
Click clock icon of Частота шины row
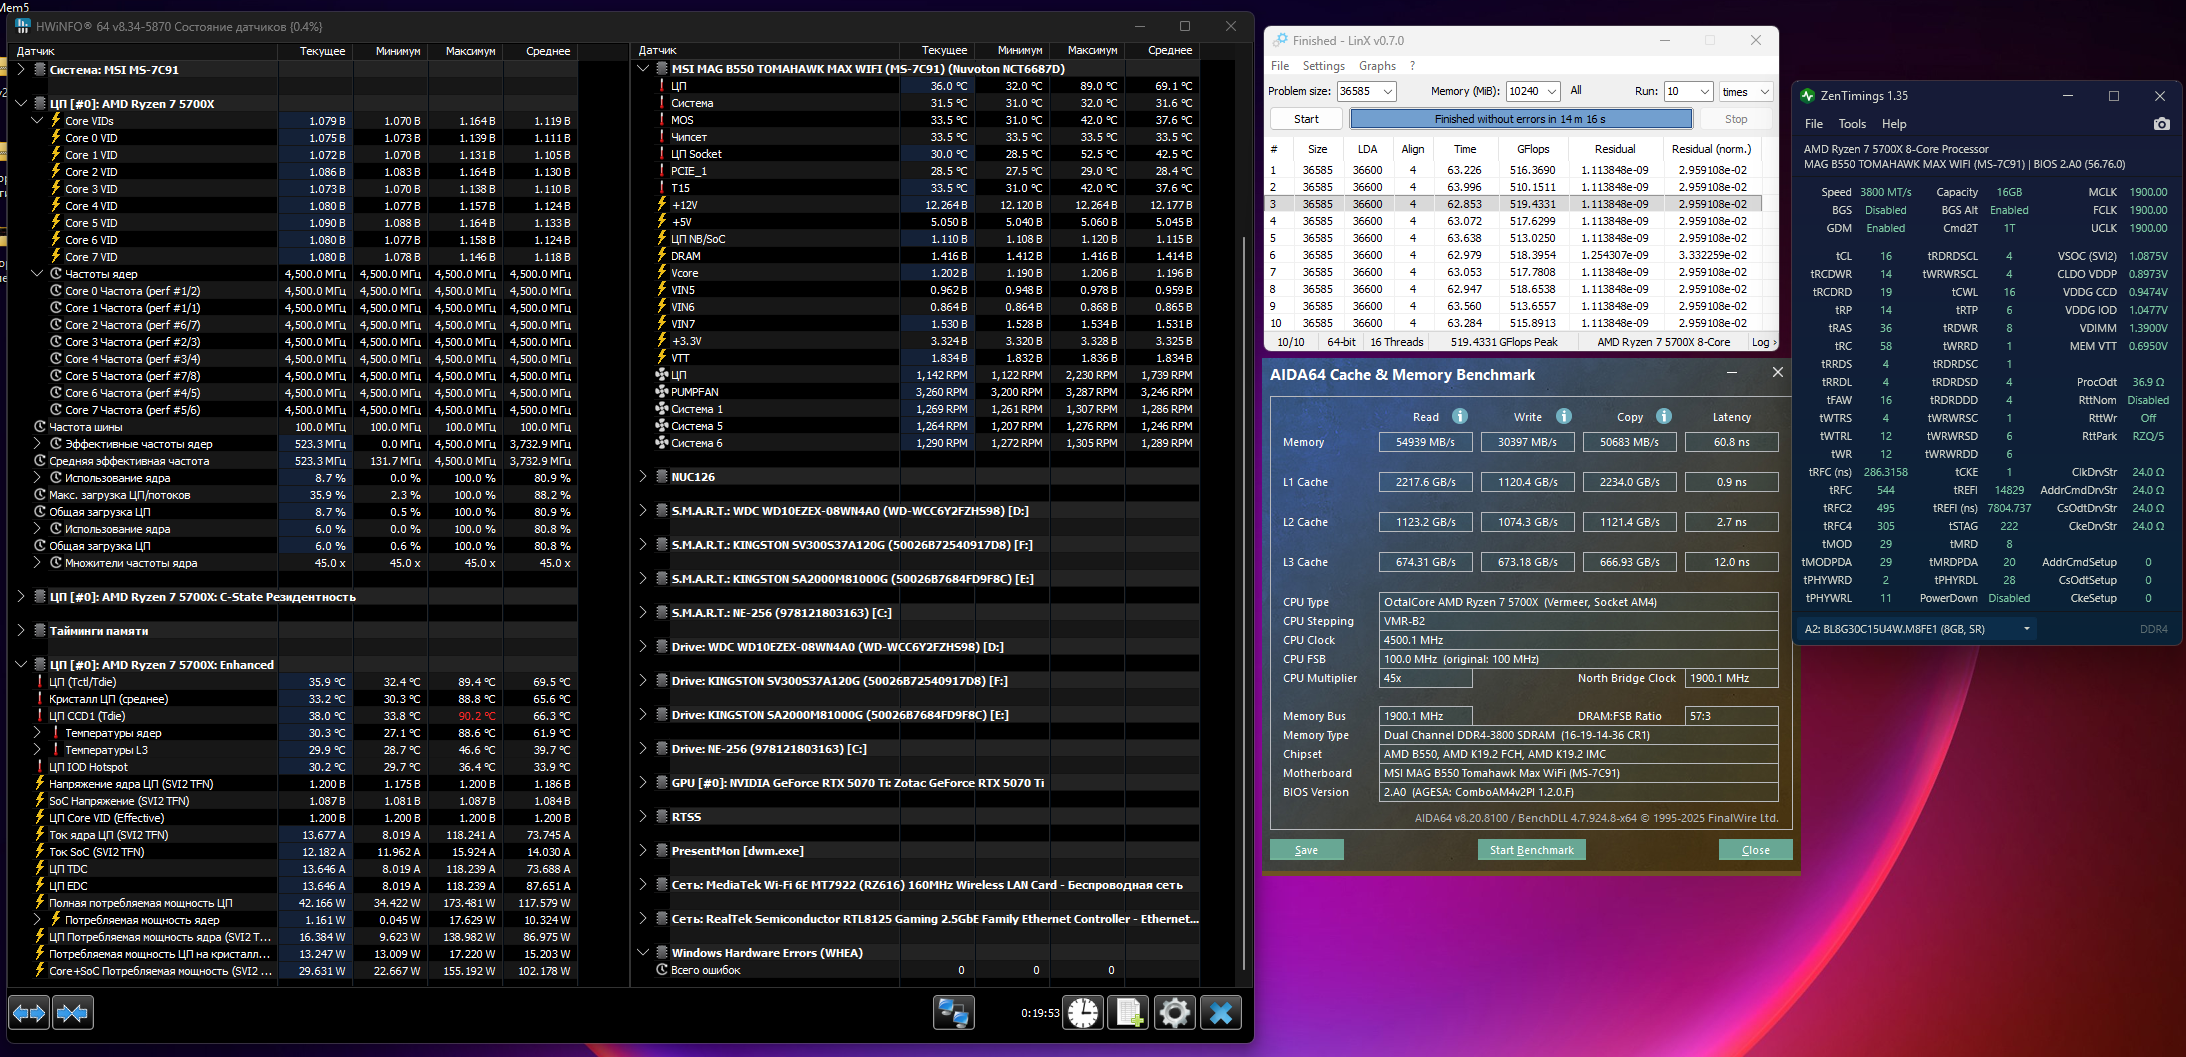[x=40, y=427]
